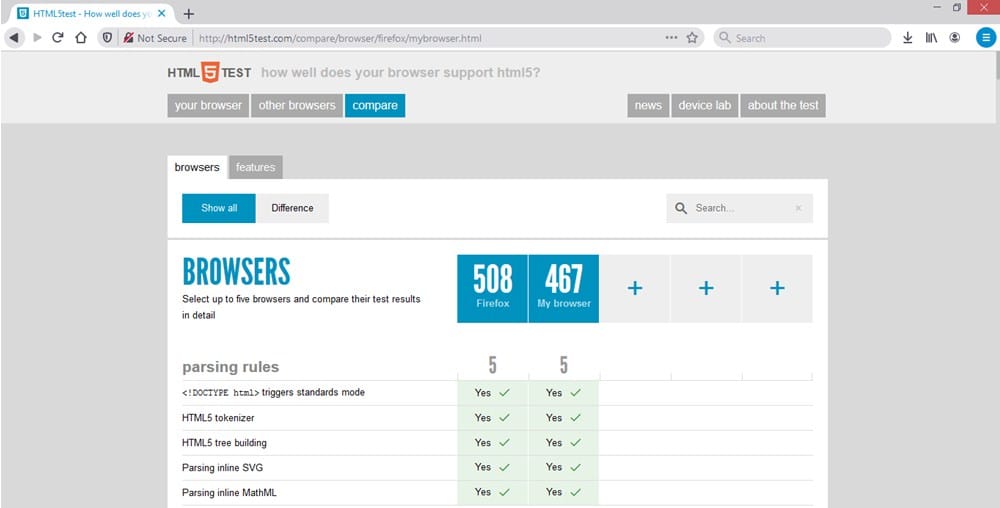Select the HTML5test browser tab

[x=92, y=13]
